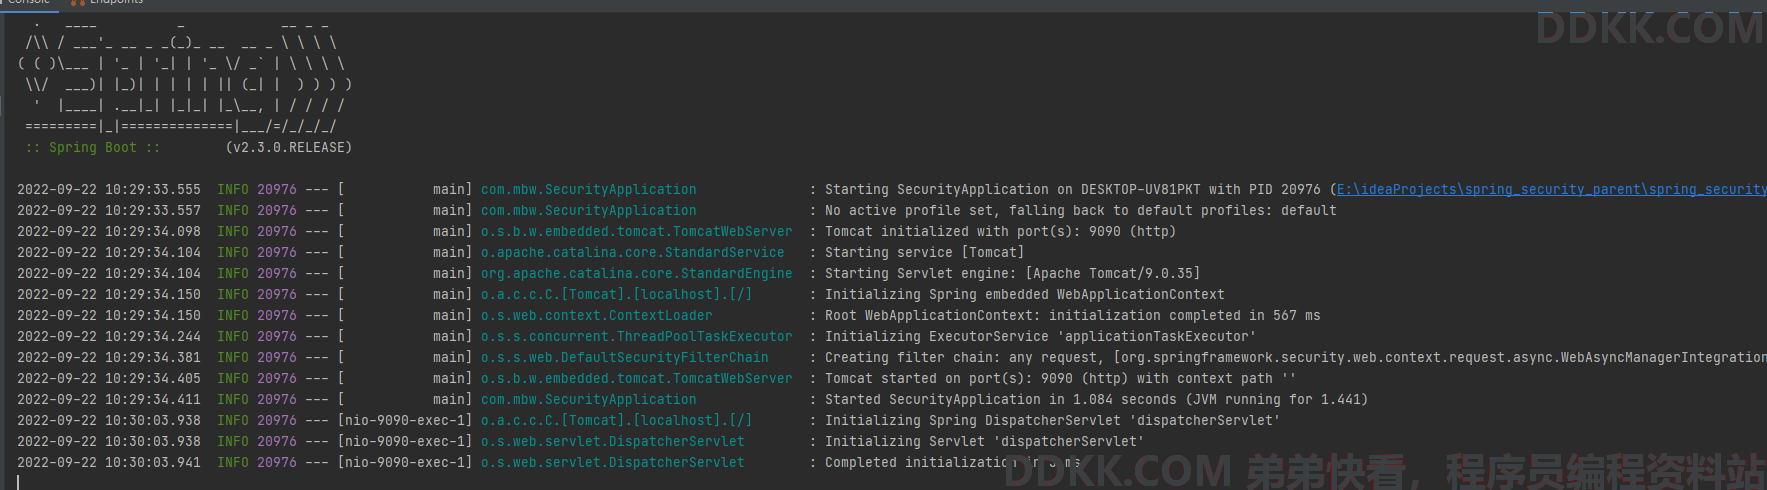
Task: Click 'No active profile set' log message
Action: 1080,210
